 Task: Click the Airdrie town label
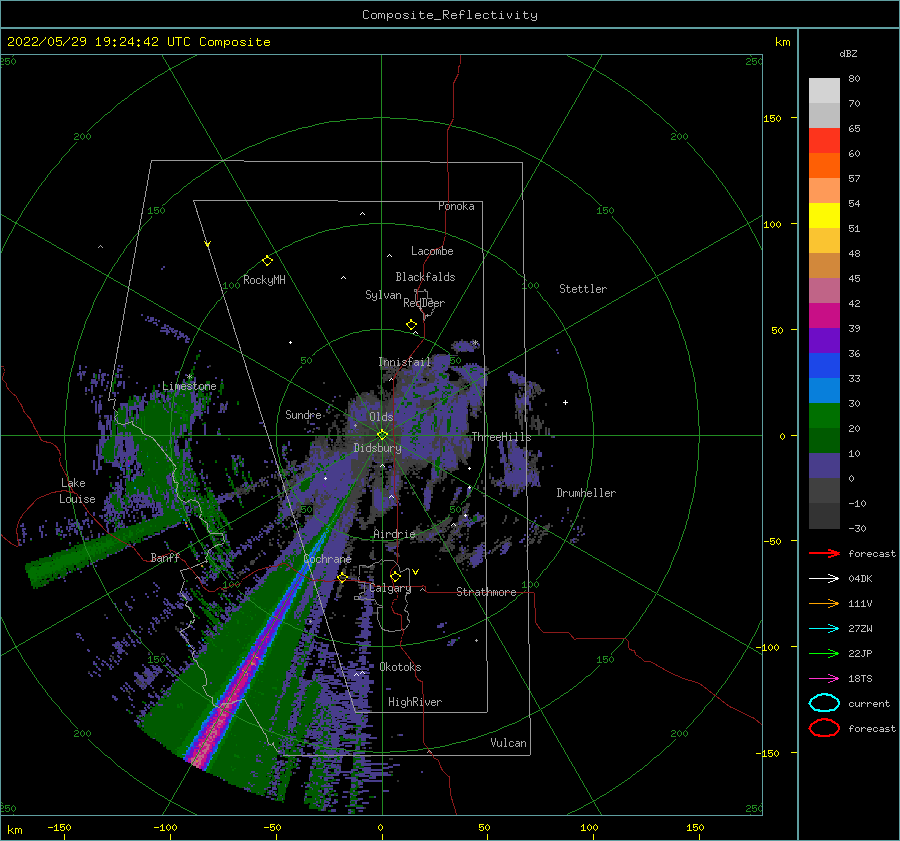(394, 534)
